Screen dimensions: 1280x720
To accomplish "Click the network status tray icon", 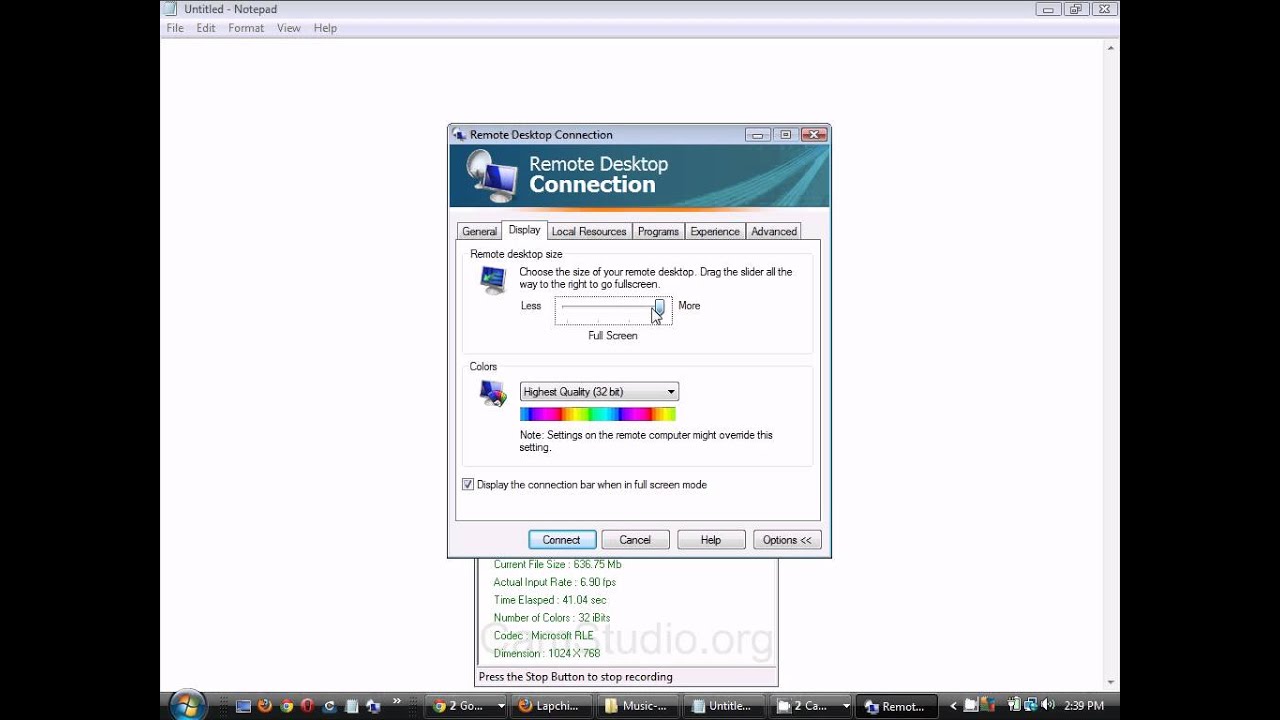I will pyautogui.click(x=1030, y=706).
